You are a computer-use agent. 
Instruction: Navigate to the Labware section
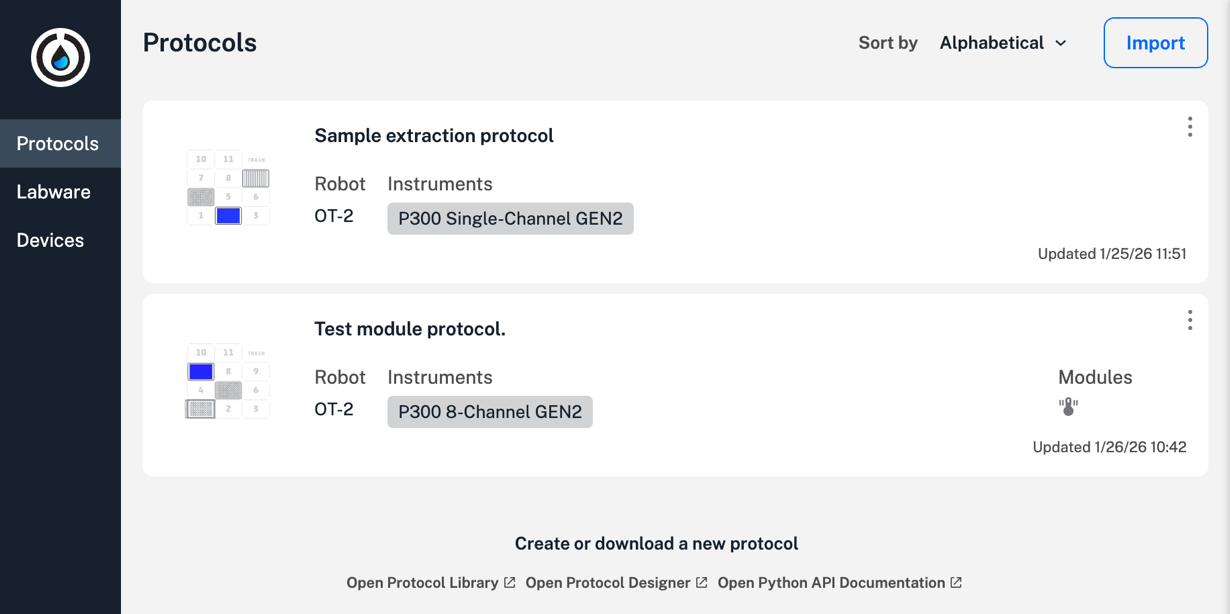tap(54, 192)
